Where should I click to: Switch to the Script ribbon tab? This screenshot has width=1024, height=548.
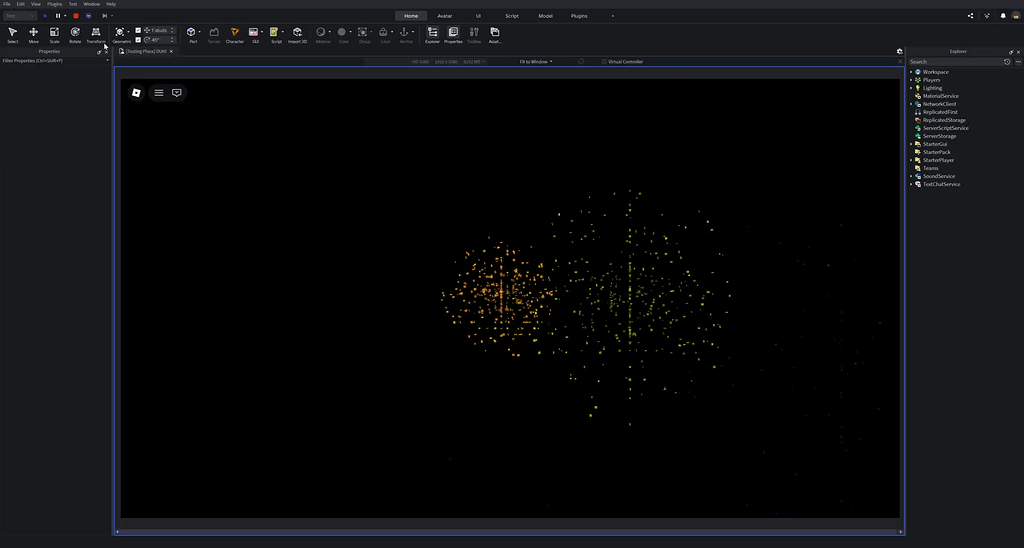[511, 16]
